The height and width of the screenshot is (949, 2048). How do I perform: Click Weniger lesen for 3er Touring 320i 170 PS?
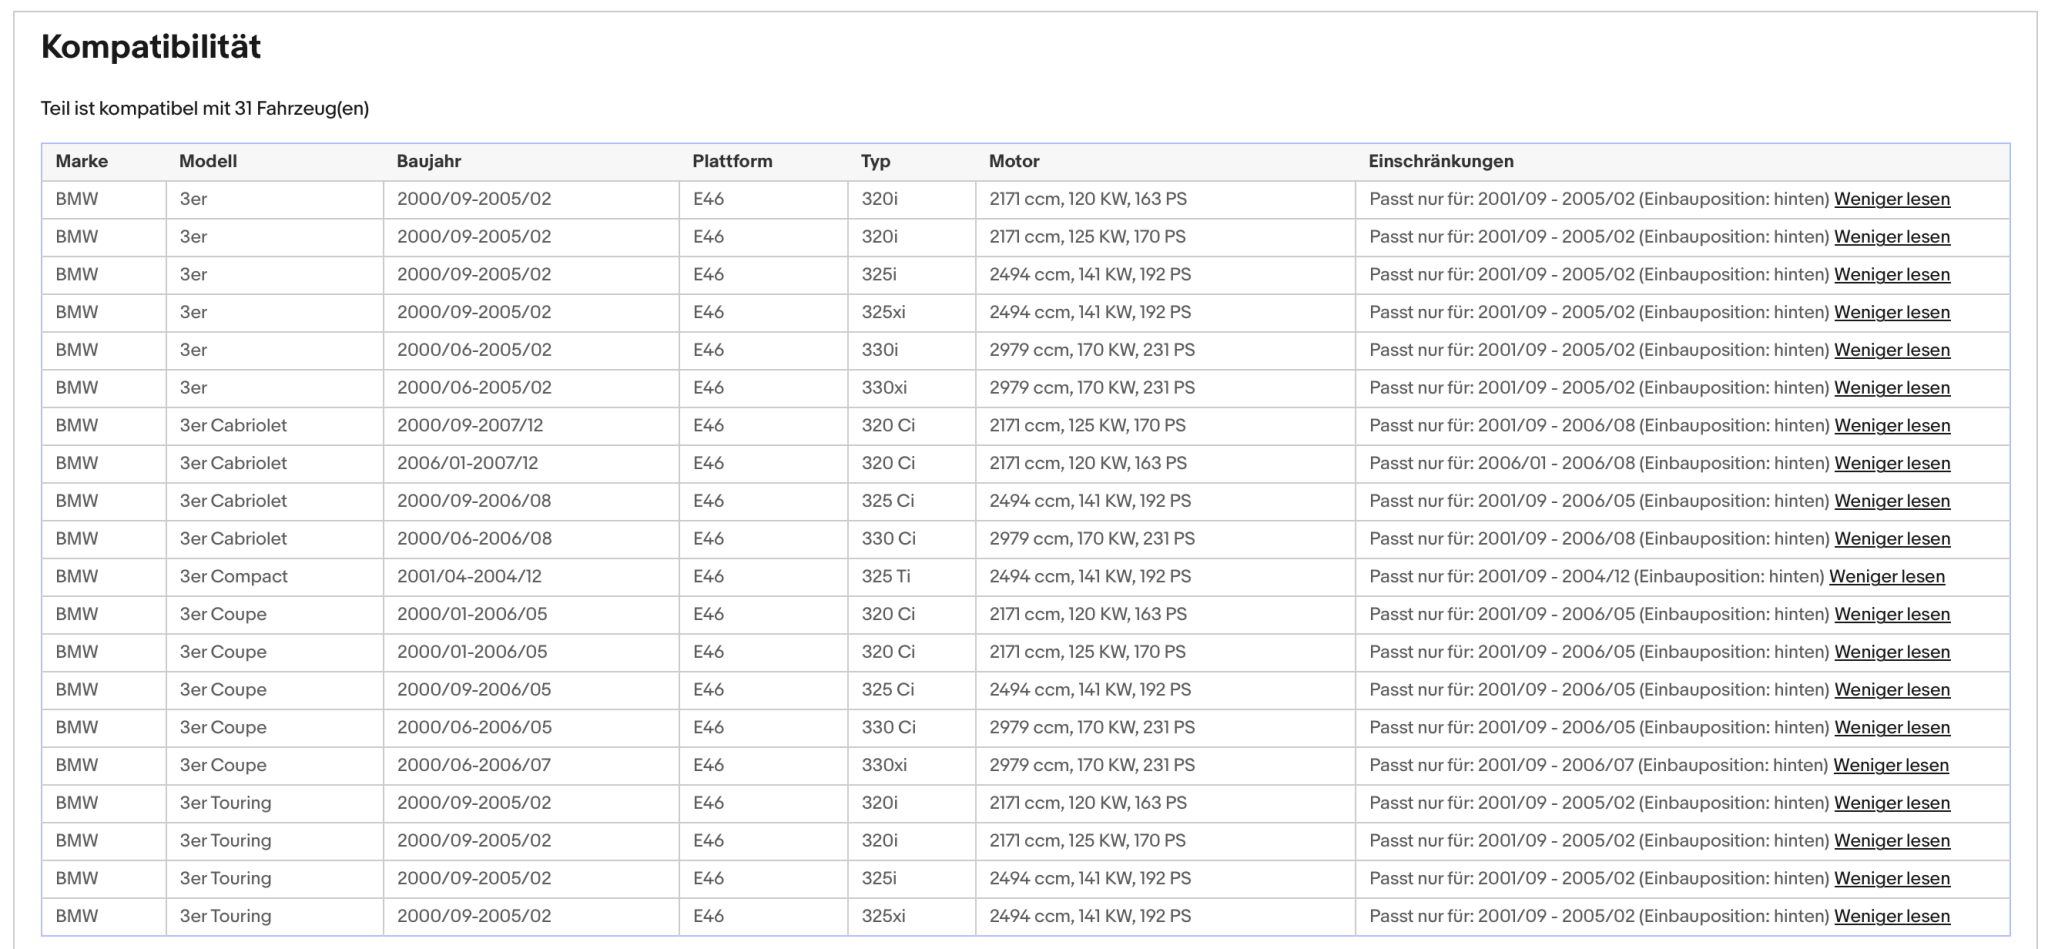(1891, 841)
